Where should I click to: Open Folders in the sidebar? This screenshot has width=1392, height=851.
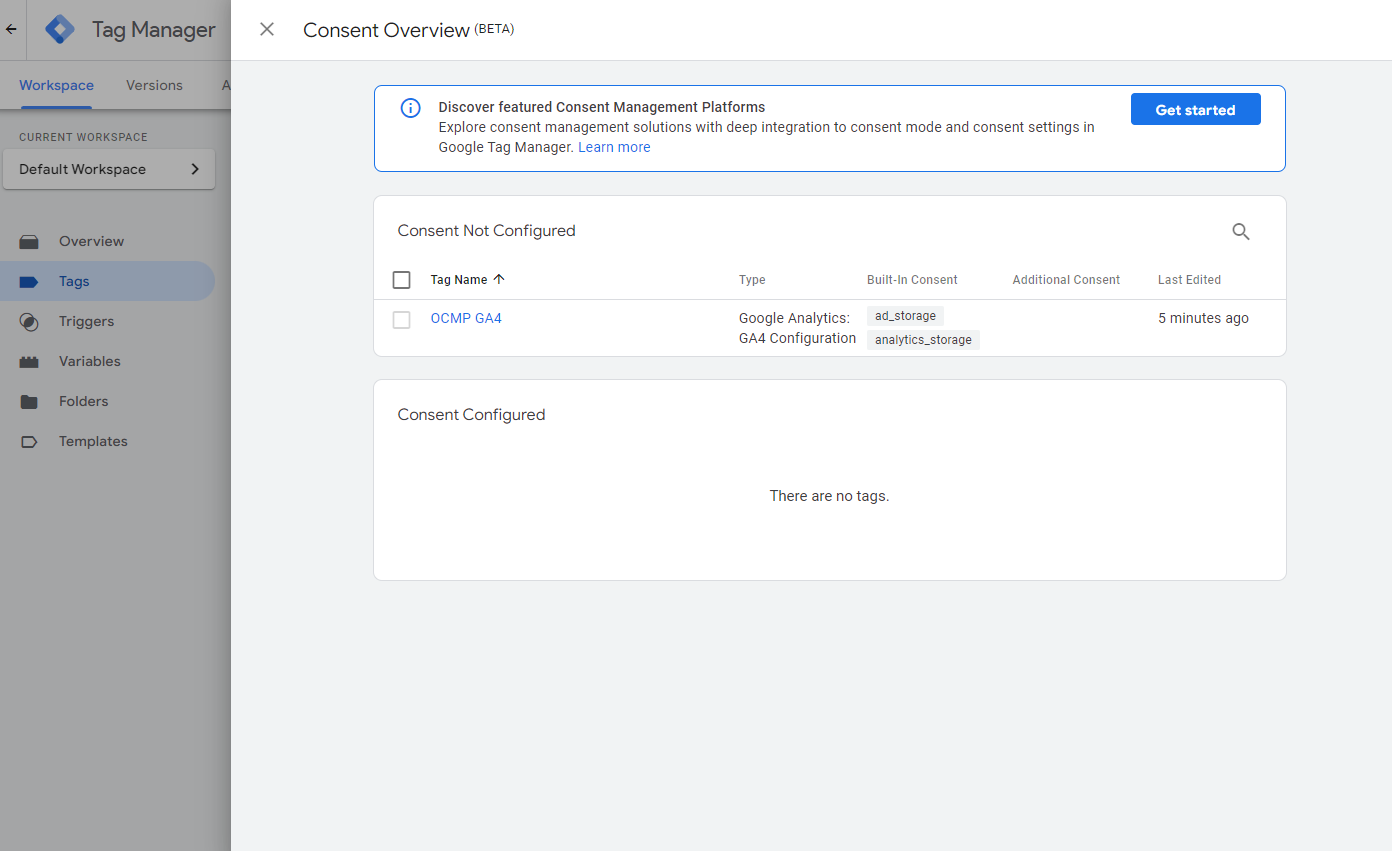point(107,401)
